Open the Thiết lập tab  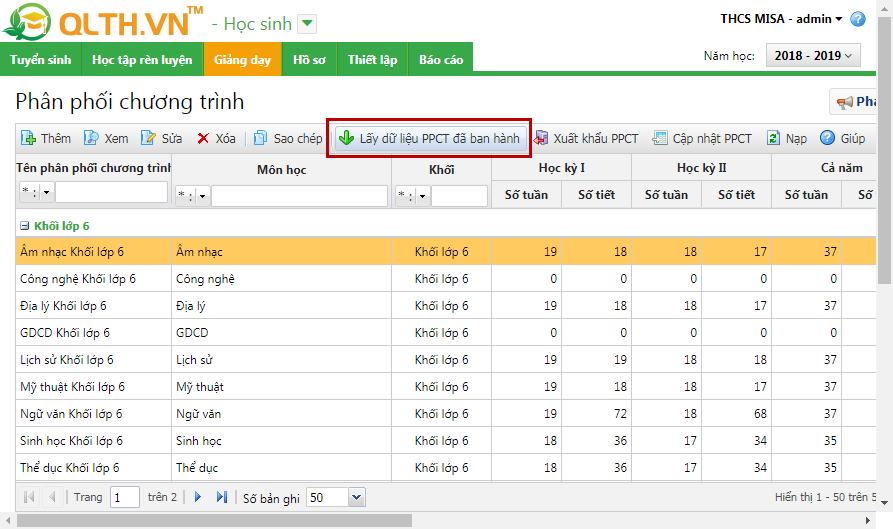[x=372, y=59]
